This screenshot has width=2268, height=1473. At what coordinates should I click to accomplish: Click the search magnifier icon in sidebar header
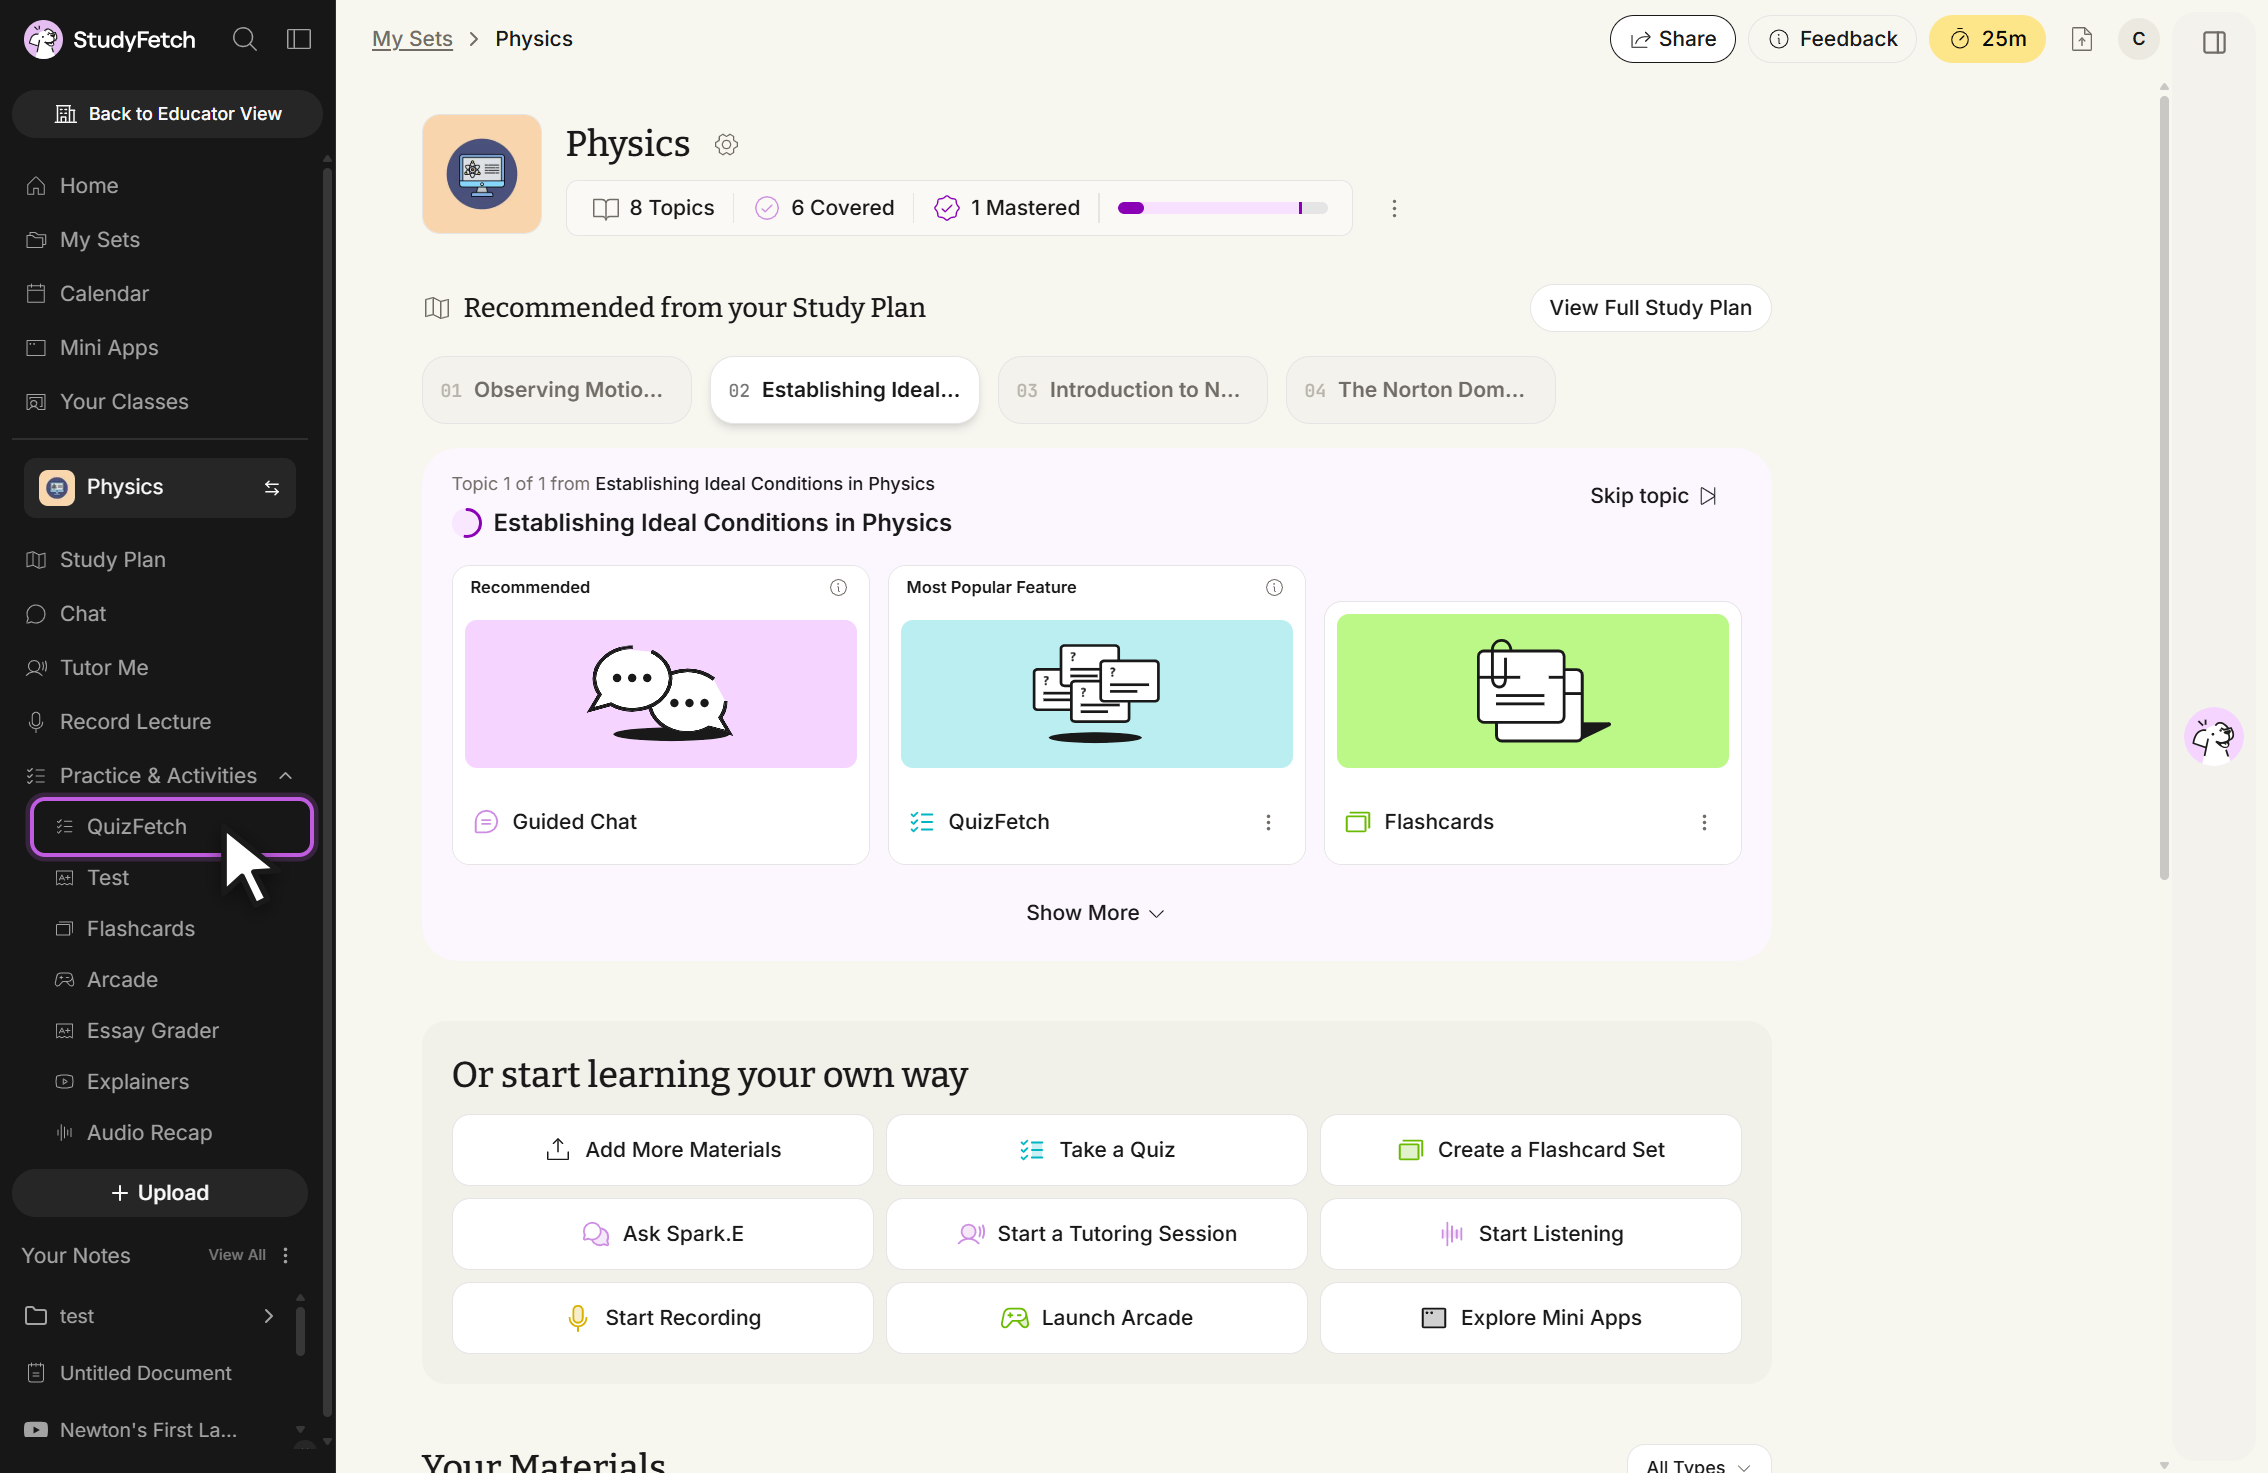245,40
